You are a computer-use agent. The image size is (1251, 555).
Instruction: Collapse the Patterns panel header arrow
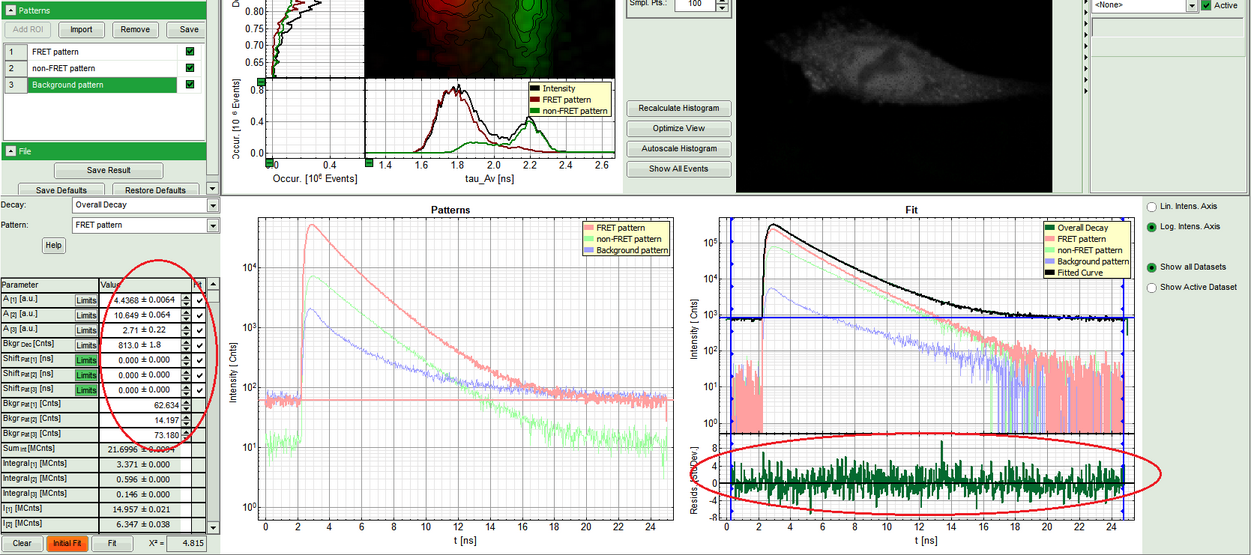(10, 10)
